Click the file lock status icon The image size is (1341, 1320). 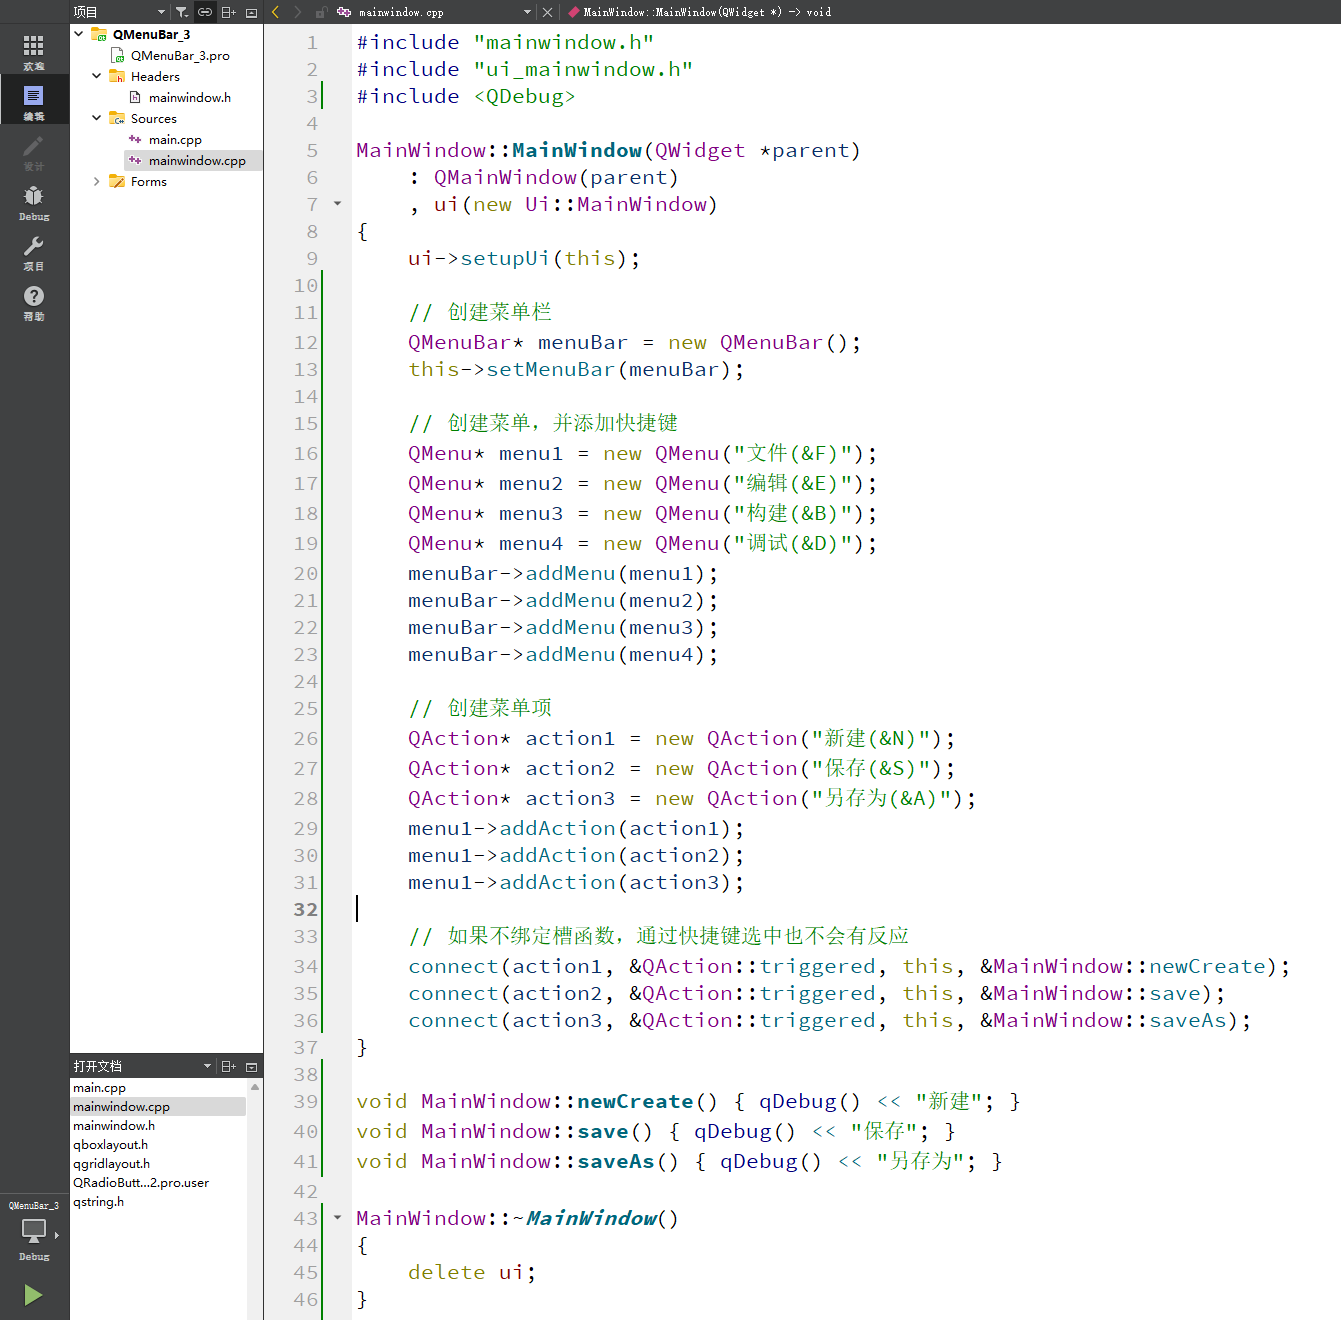(321, 12)
